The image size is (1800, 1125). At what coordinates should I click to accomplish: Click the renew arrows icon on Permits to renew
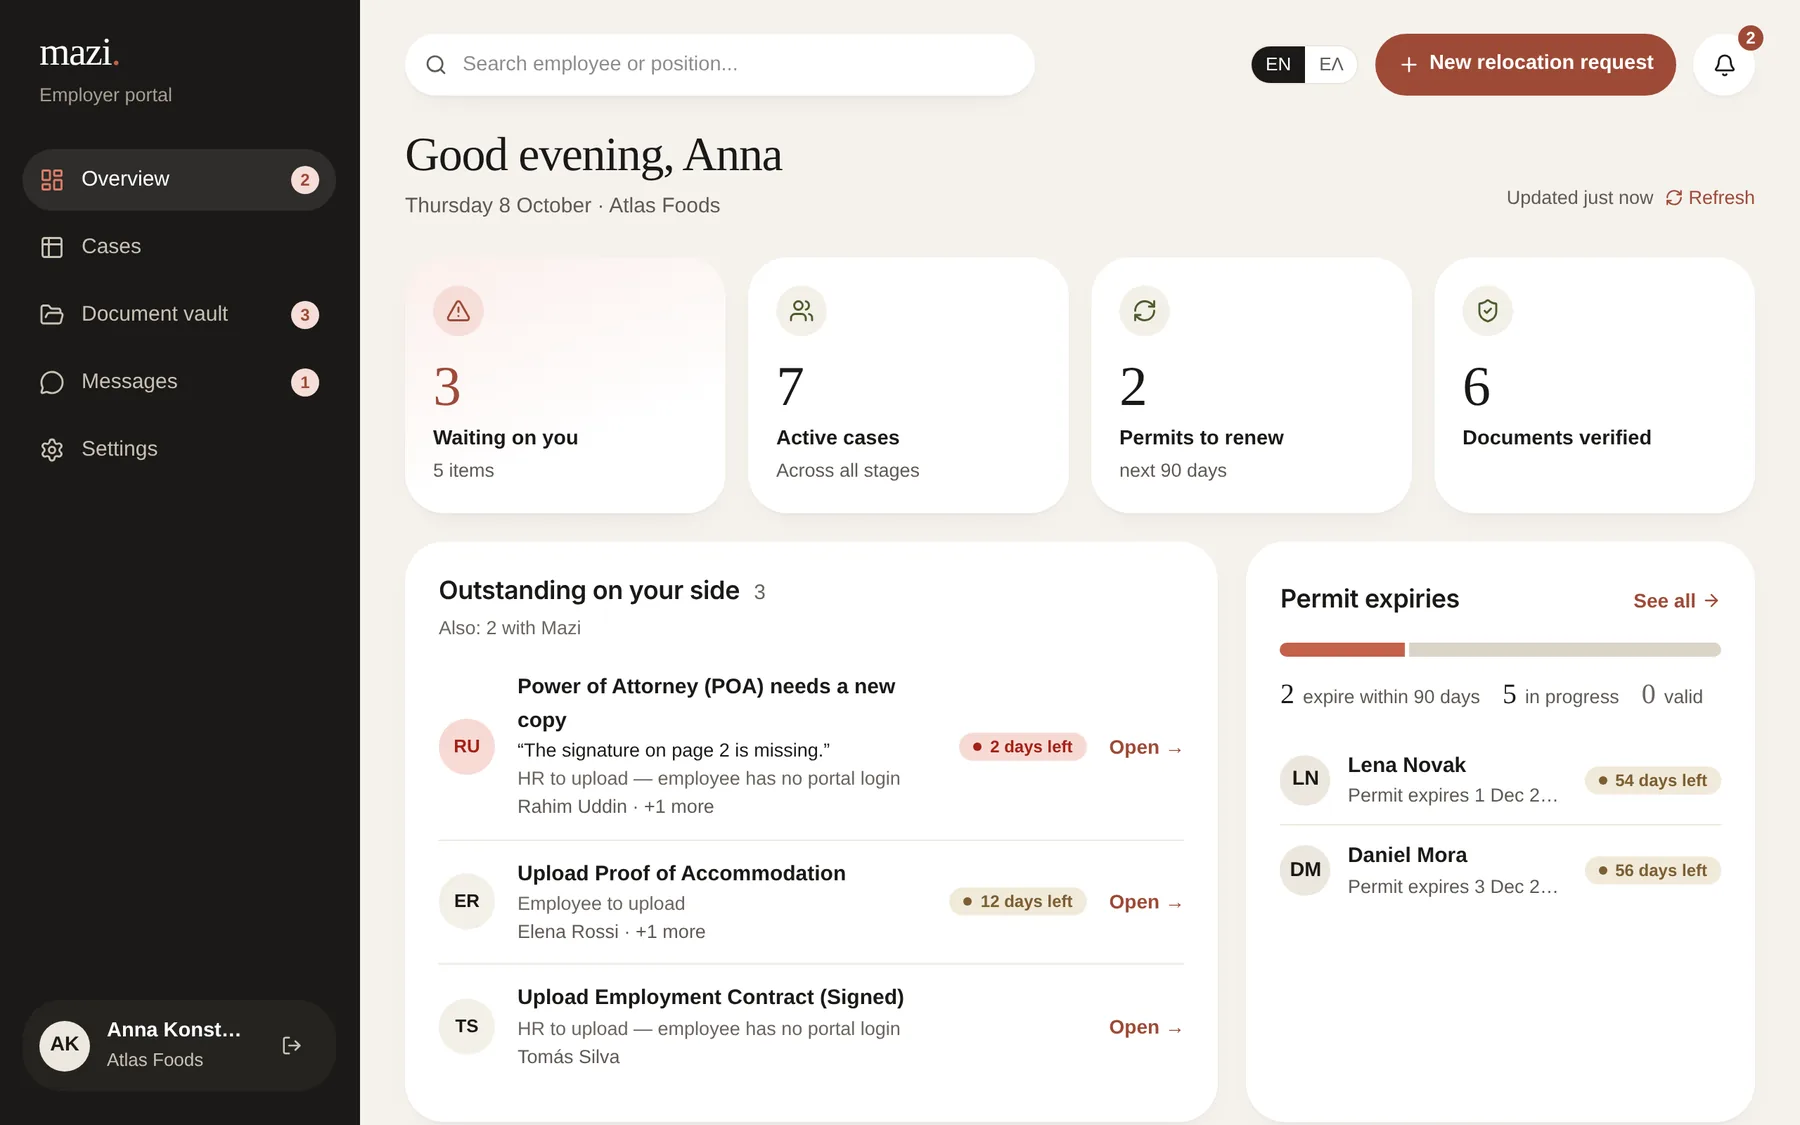pyautogui.click(x=1144, y=311)
